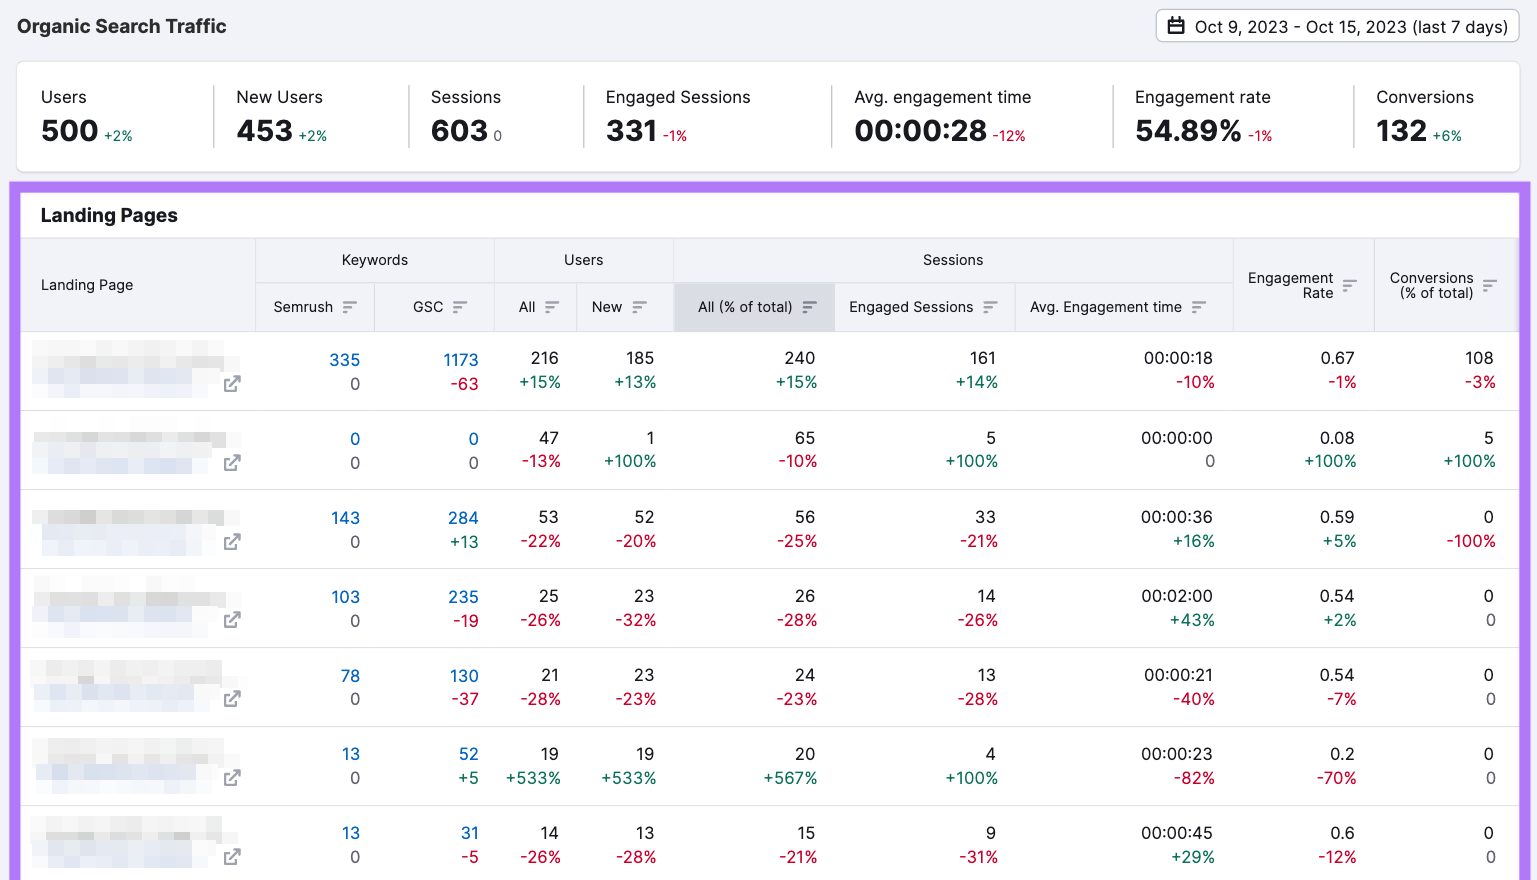
Task: Sort the Avg. Engagement time column
Action: click(1199, 307)
